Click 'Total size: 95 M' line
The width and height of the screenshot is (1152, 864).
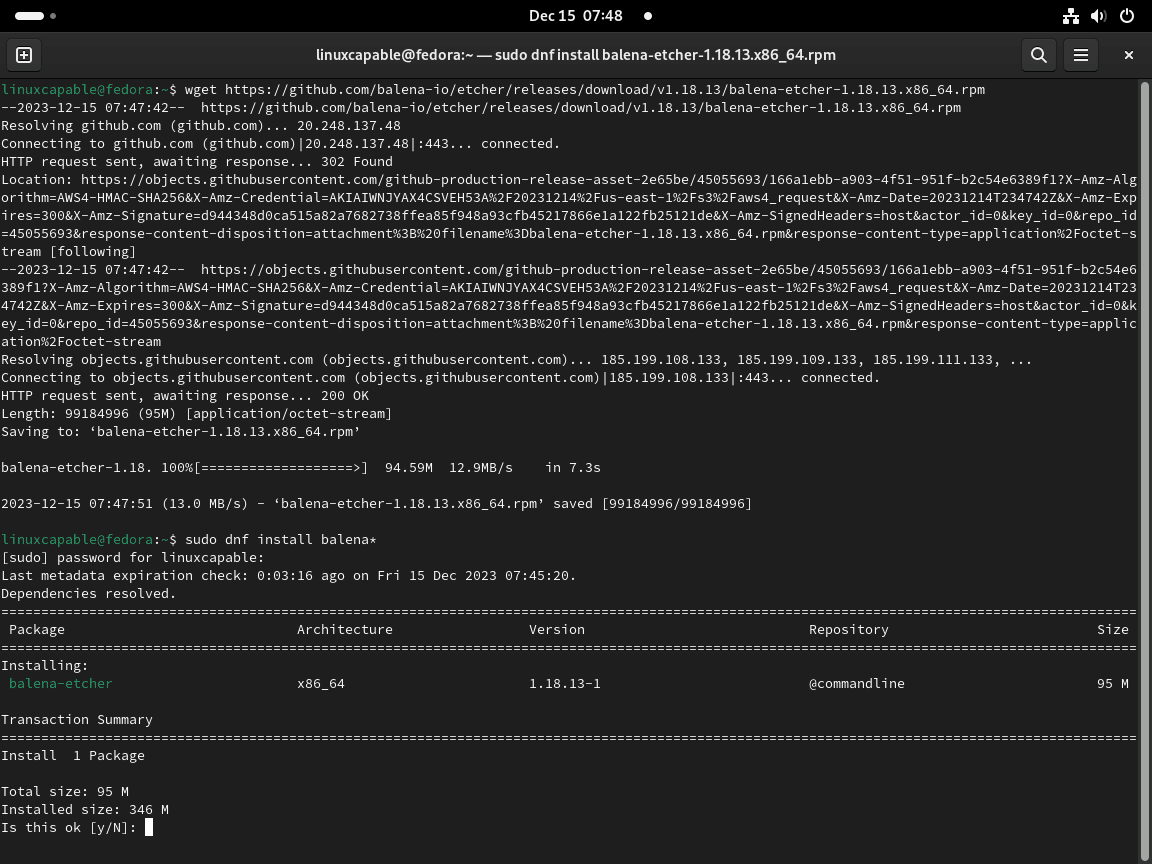tap(65, 791)
